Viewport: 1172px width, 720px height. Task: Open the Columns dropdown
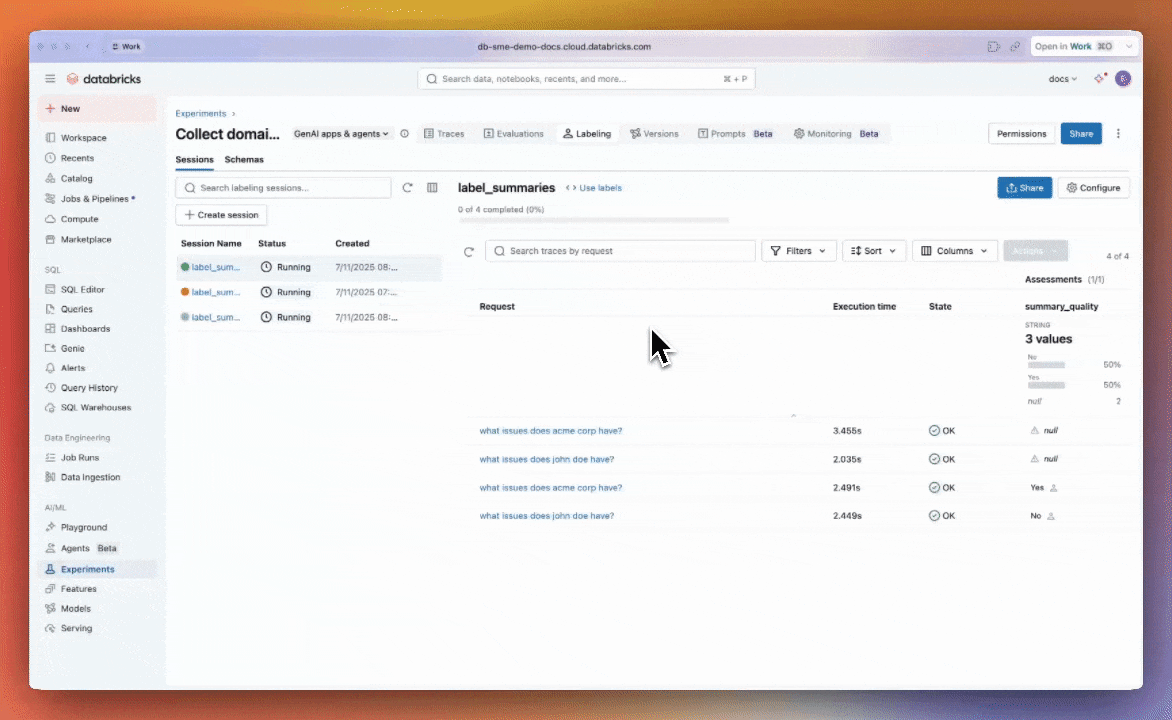pyautogui.click(x=954, y=251)
